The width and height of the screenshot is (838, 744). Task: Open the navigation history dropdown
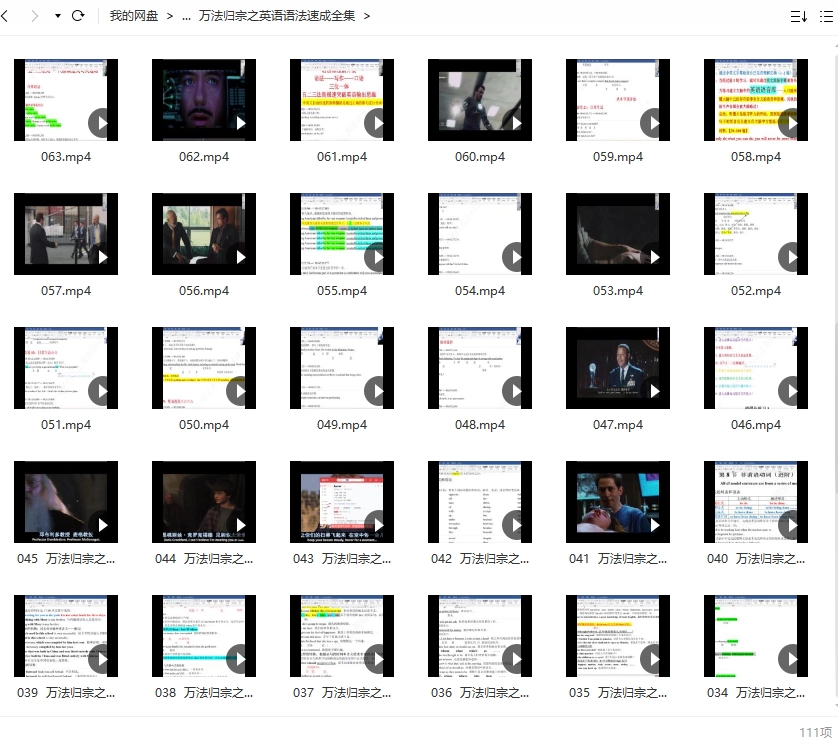point(57,16)
